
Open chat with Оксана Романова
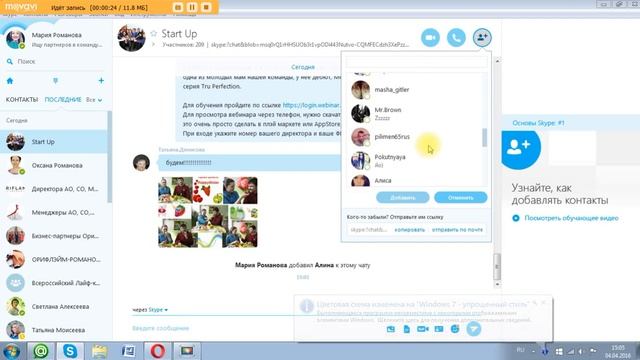[x=54, y=165]
